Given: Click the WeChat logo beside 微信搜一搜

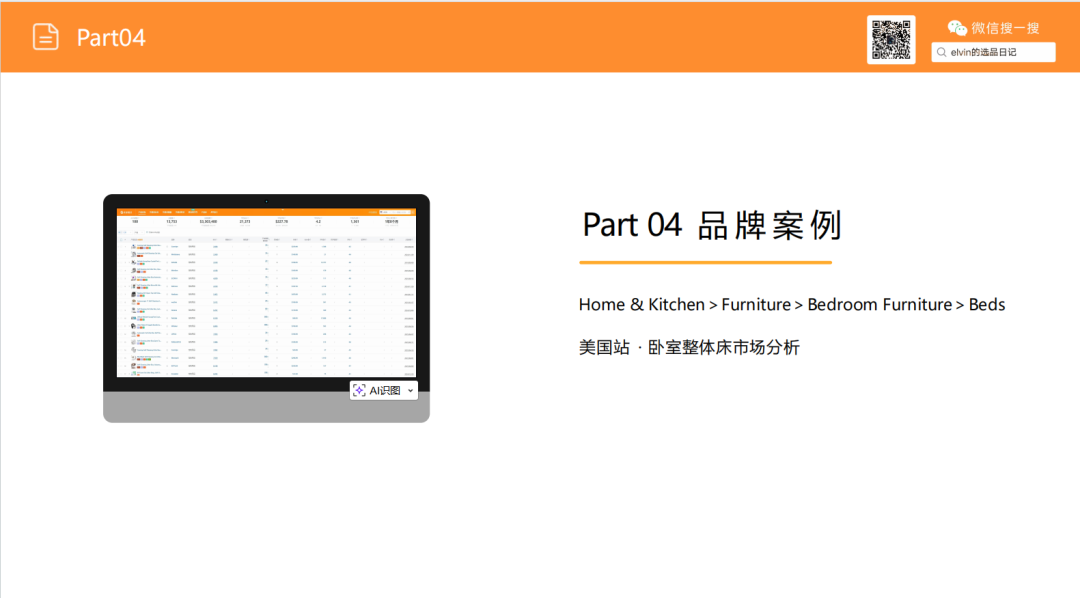Looking at the screenshot, I should [957, 28].
